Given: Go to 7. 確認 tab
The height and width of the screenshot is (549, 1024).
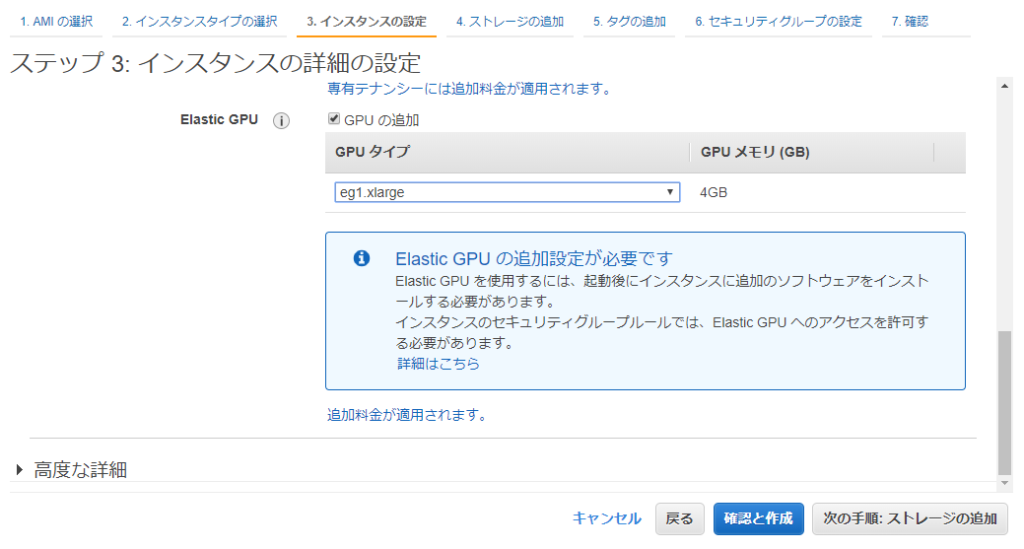Looking at the screenshot, I should tap(910, 22).
